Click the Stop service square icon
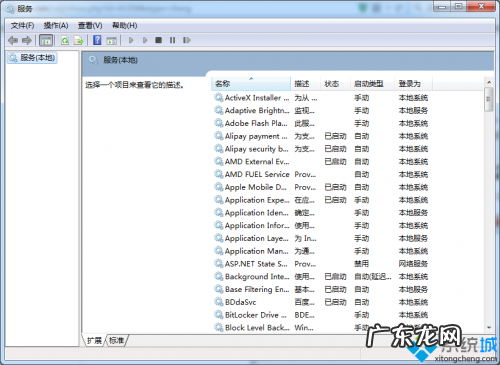500x365 pixels. (x=159, y=40)
